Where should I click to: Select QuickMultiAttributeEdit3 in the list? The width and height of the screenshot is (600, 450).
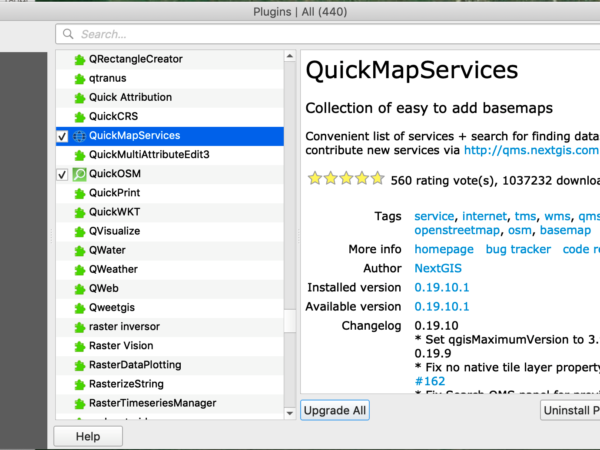click(170, 155)
